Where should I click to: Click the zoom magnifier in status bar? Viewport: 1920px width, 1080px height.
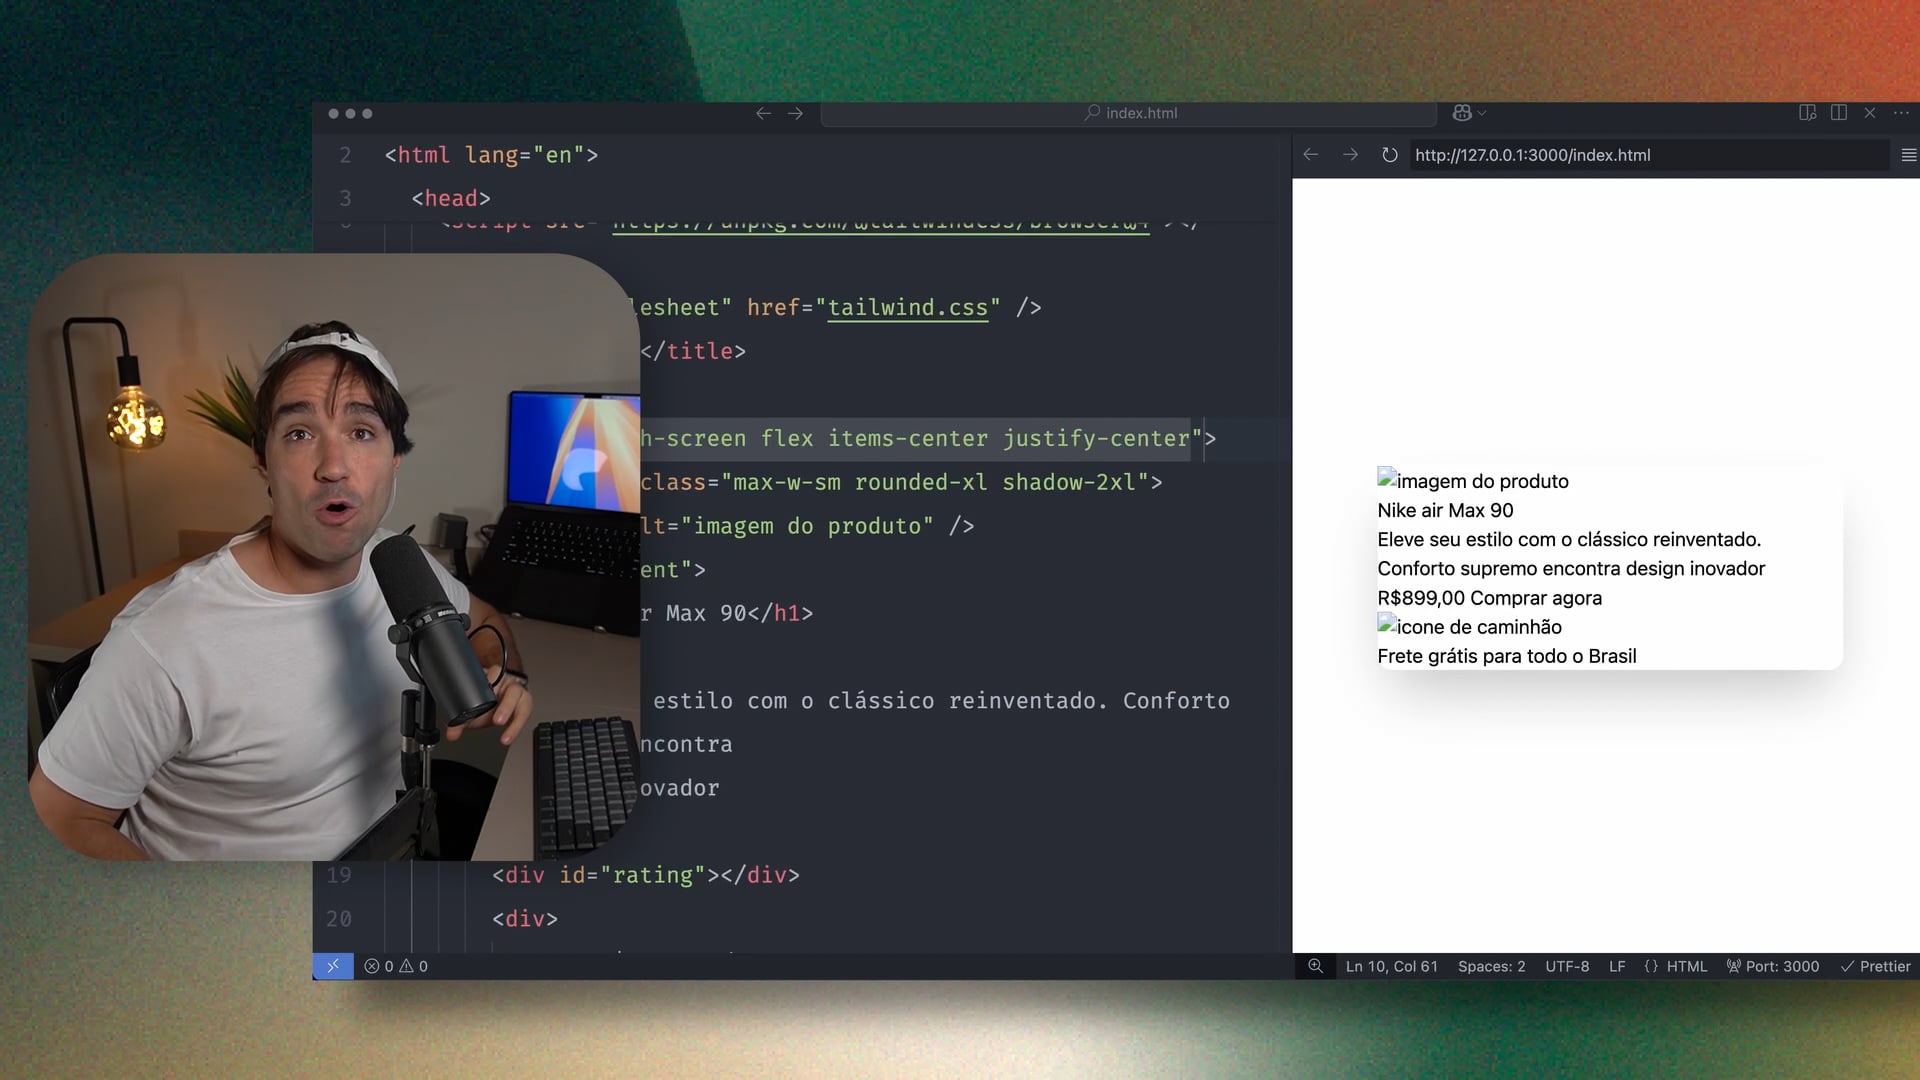pos(1315,966)
